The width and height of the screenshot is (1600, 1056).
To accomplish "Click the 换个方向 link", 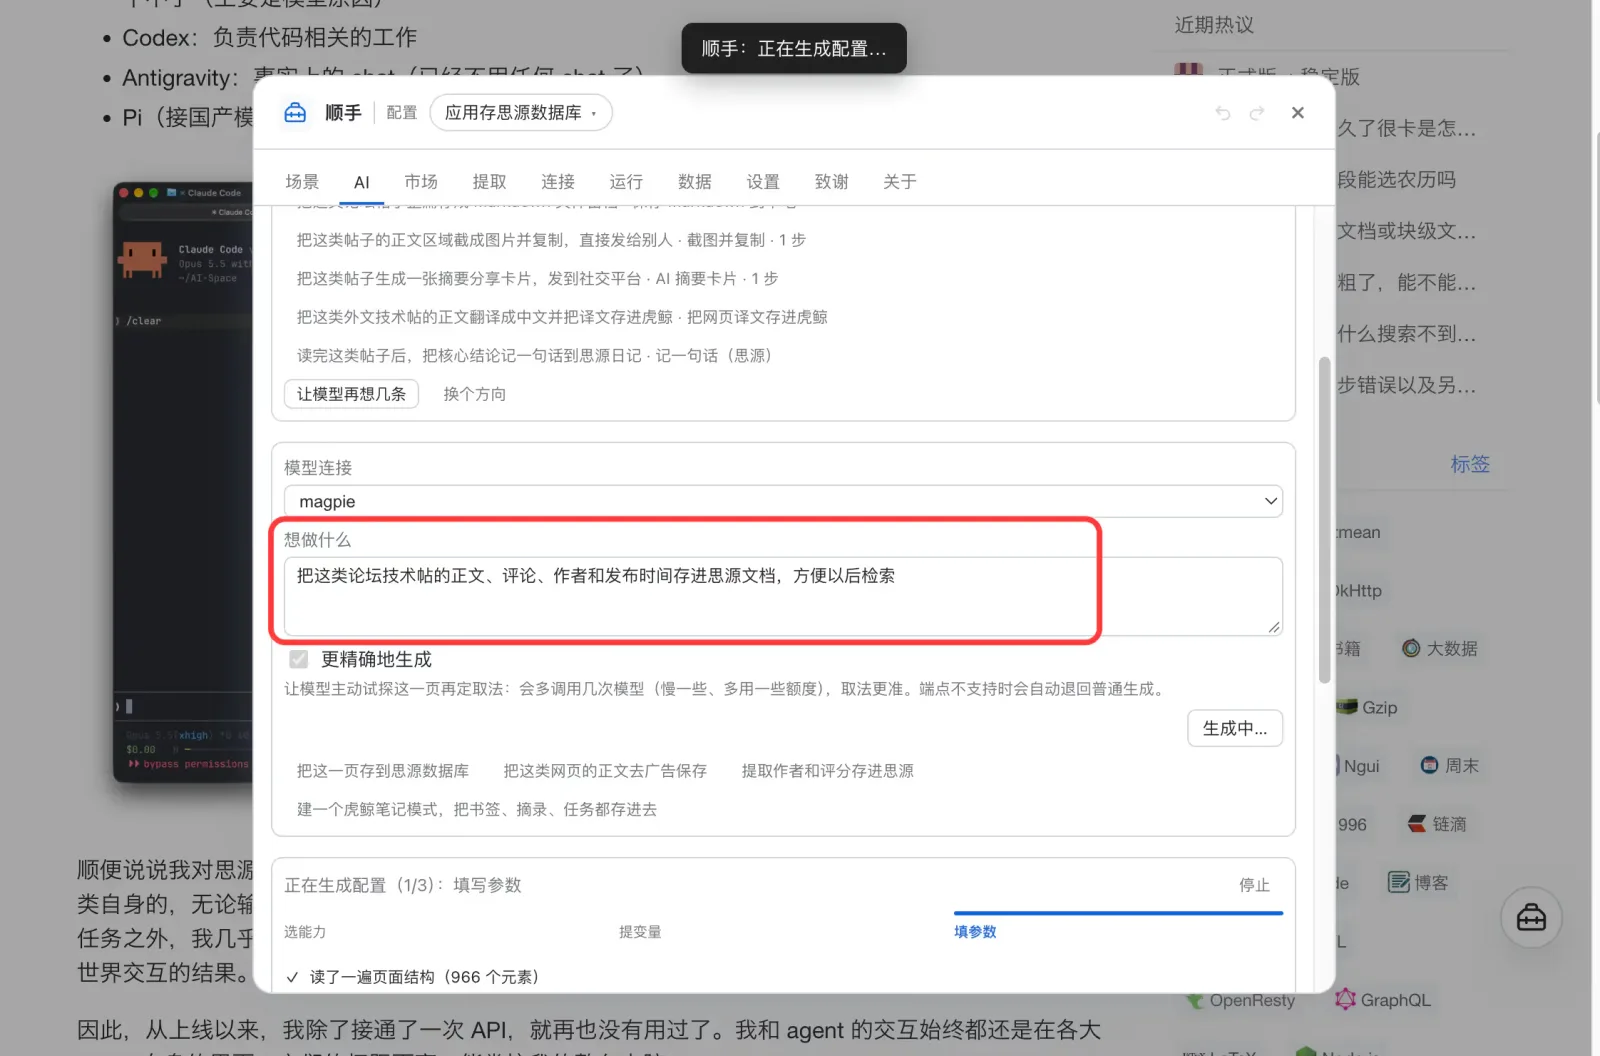I will tap(475, 394).
